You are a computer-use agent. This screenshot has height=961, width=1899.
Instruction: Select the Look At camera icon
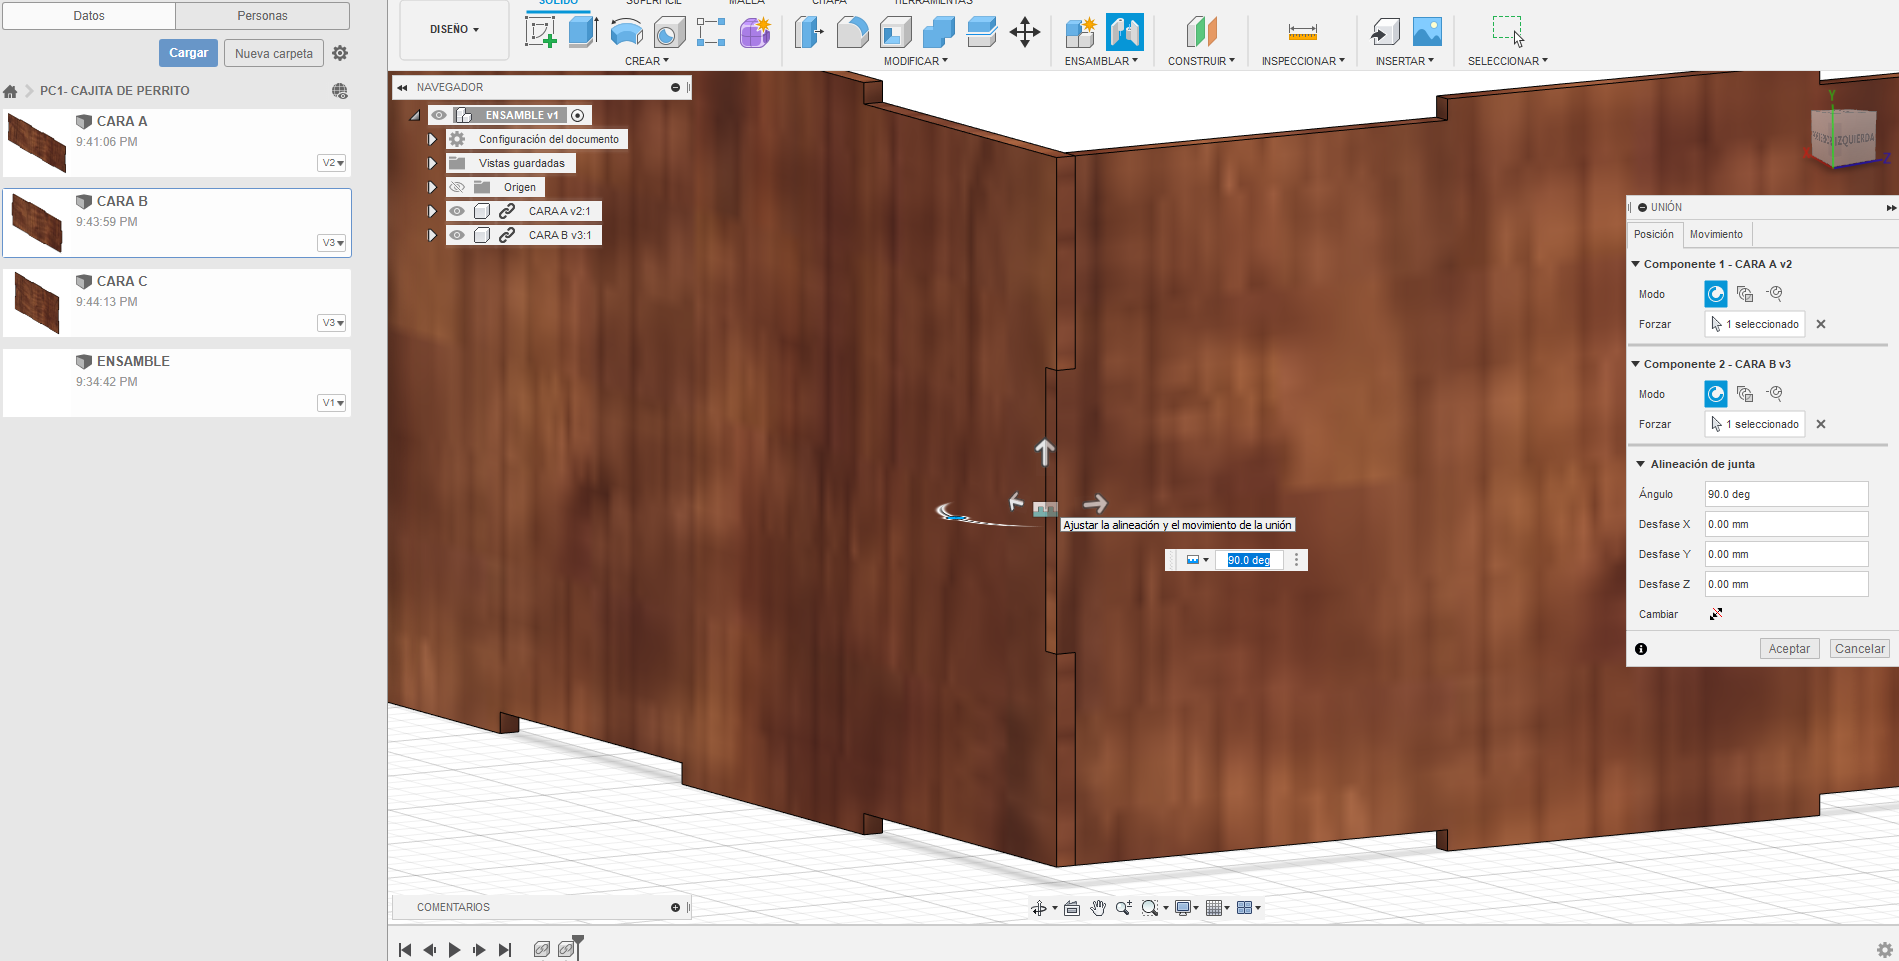1072,908
